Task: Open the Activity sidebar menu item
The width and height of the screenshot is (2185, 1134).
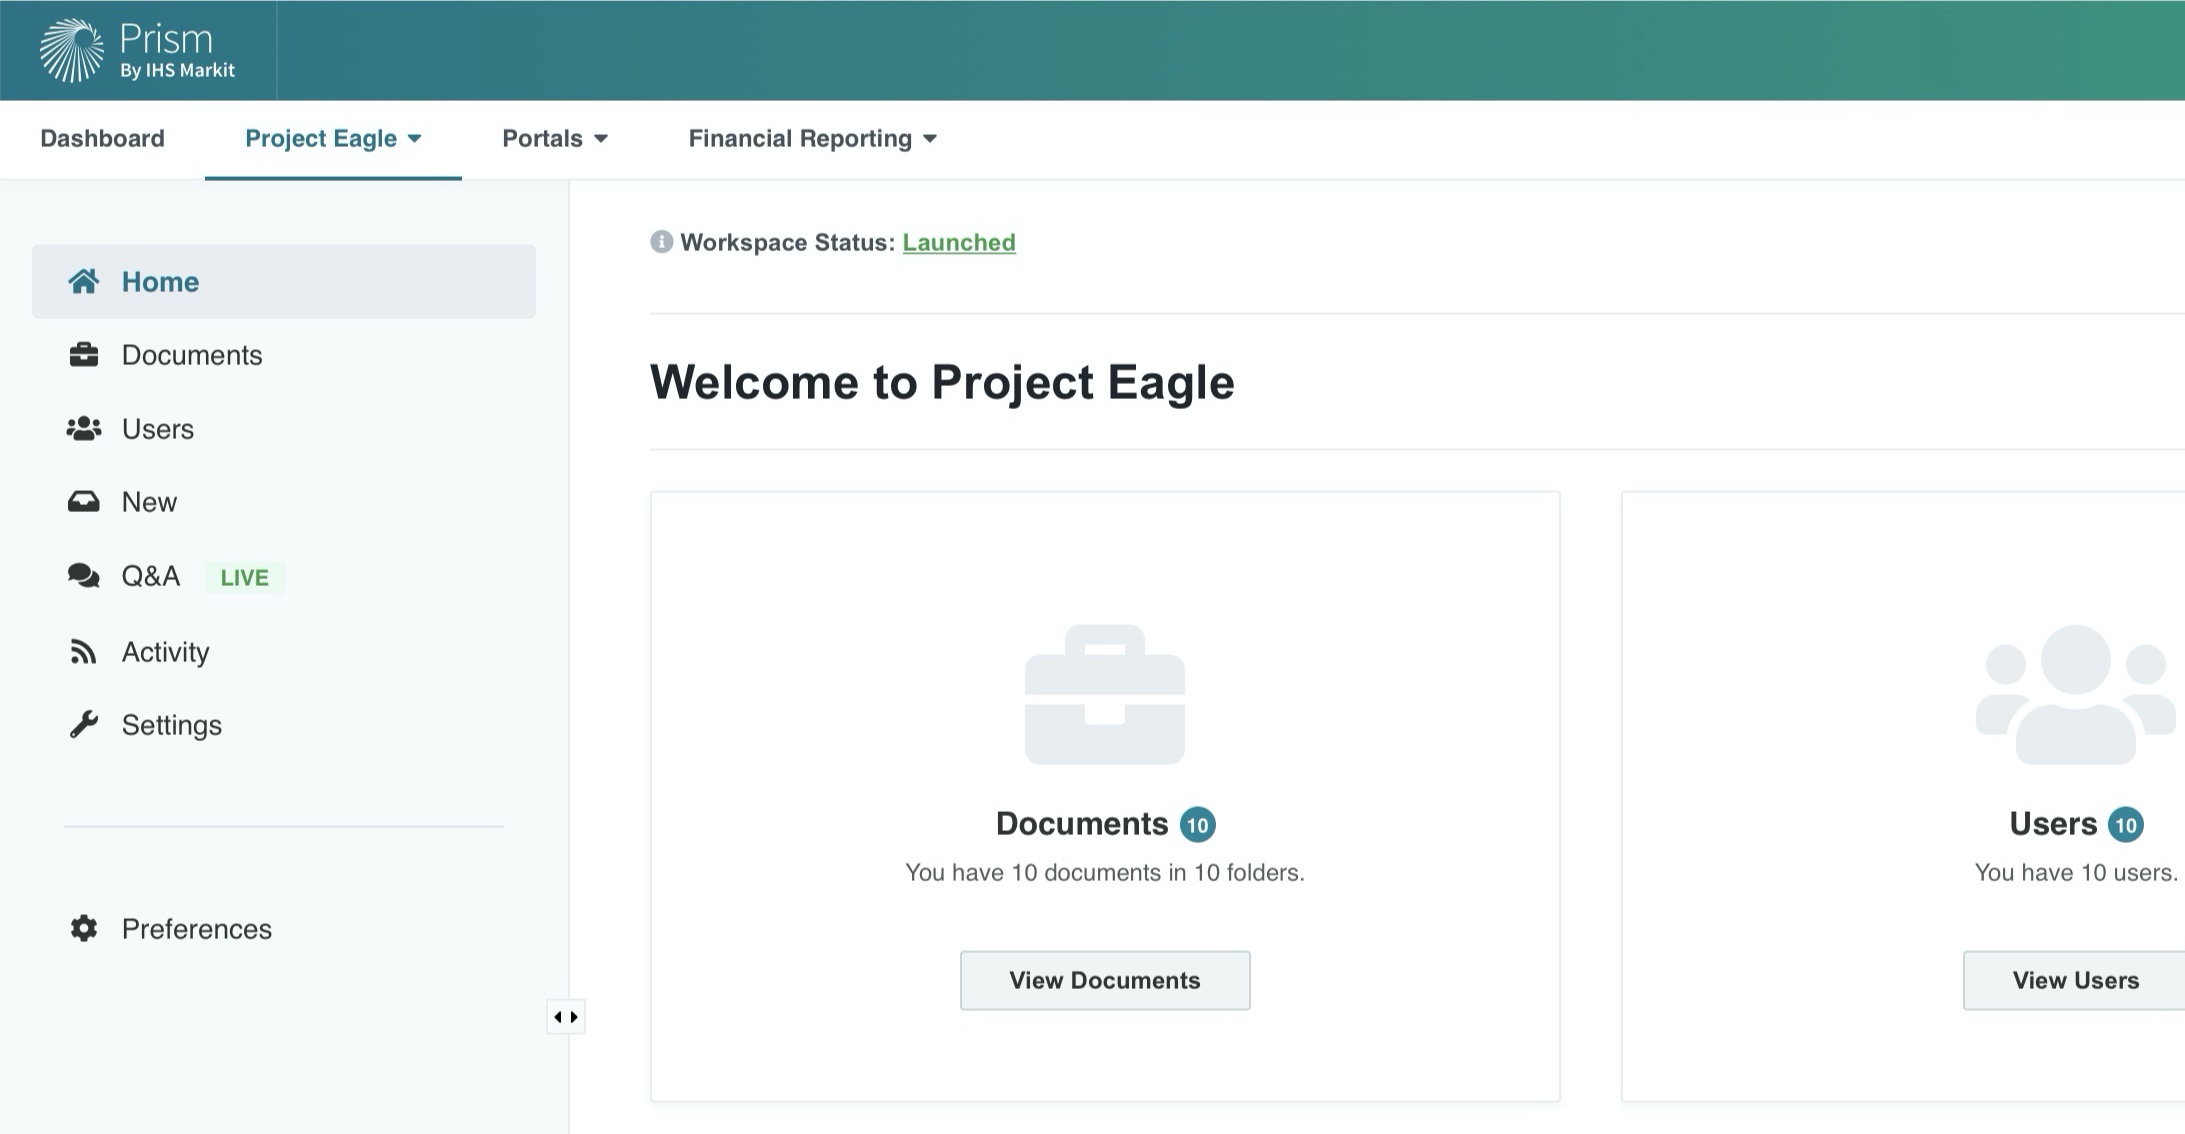Action: [166, 652]
